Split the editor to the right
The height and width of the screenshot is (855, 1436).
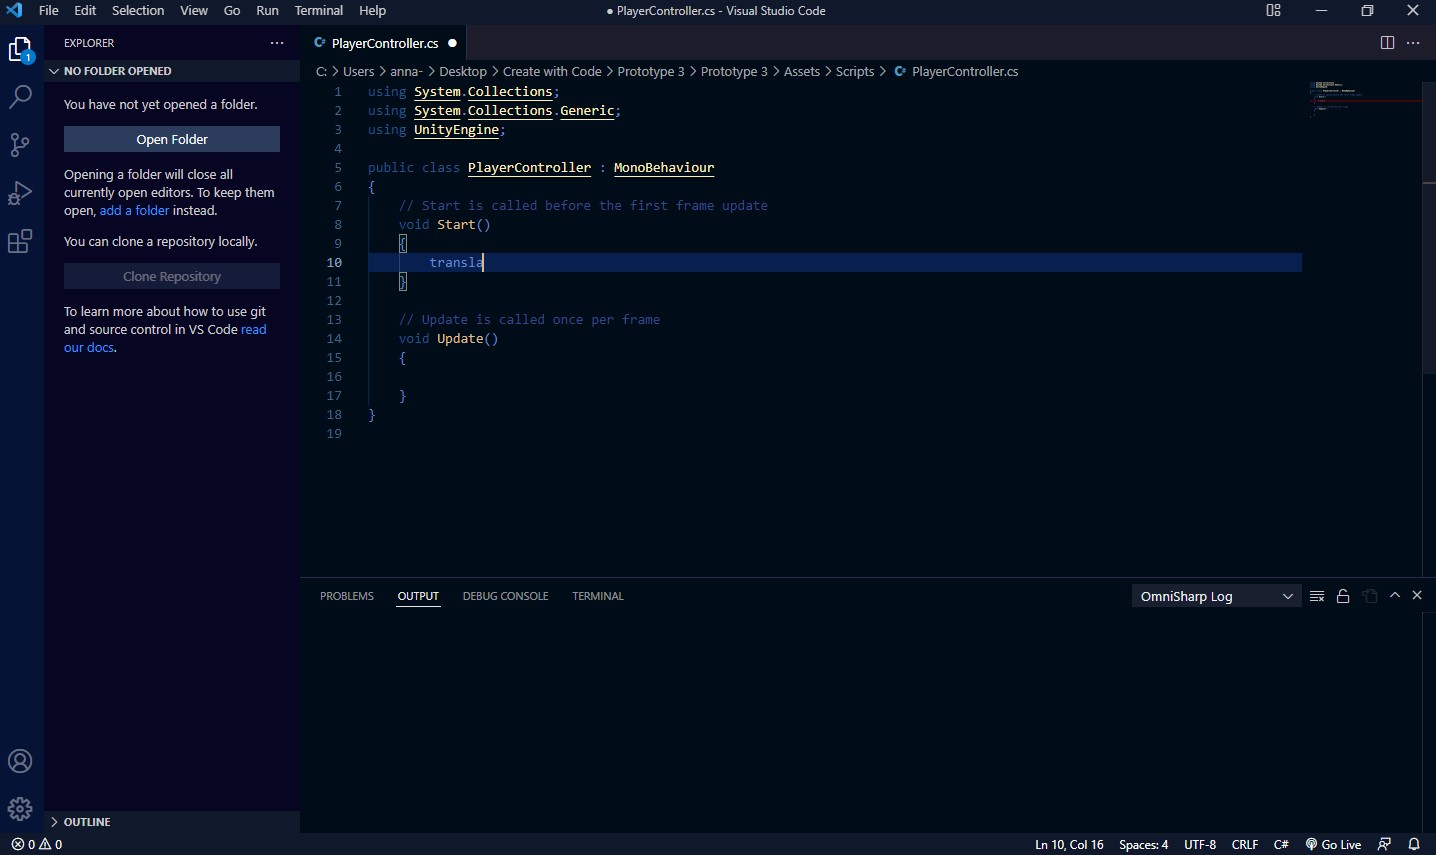1387,43
